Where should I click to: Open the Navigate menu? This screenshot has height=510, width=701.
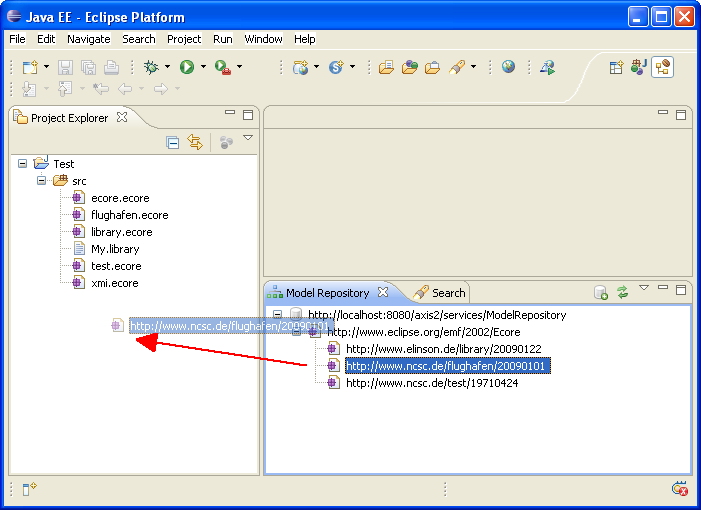click(x=89, y=39)
